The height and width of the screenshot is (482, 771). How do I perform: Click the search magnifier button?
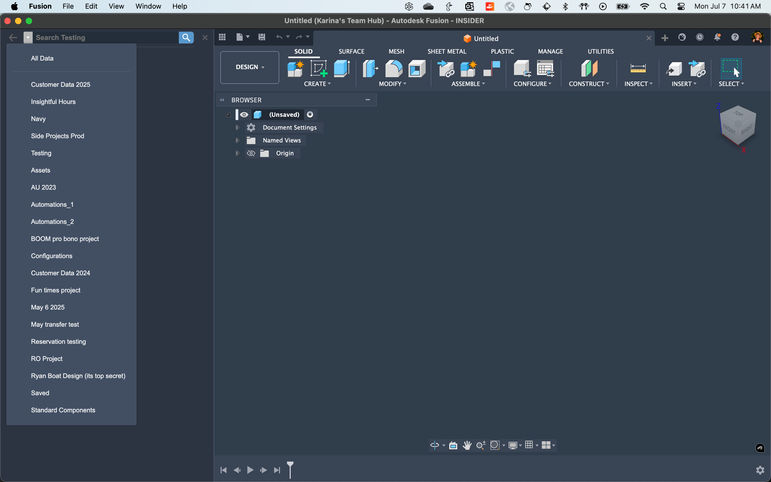pos(186,37)
